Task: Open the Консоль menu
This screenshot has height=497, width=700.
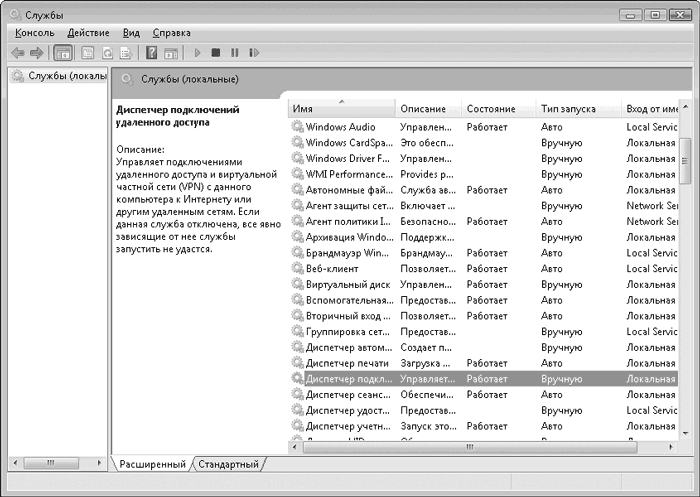Action: 35,33
